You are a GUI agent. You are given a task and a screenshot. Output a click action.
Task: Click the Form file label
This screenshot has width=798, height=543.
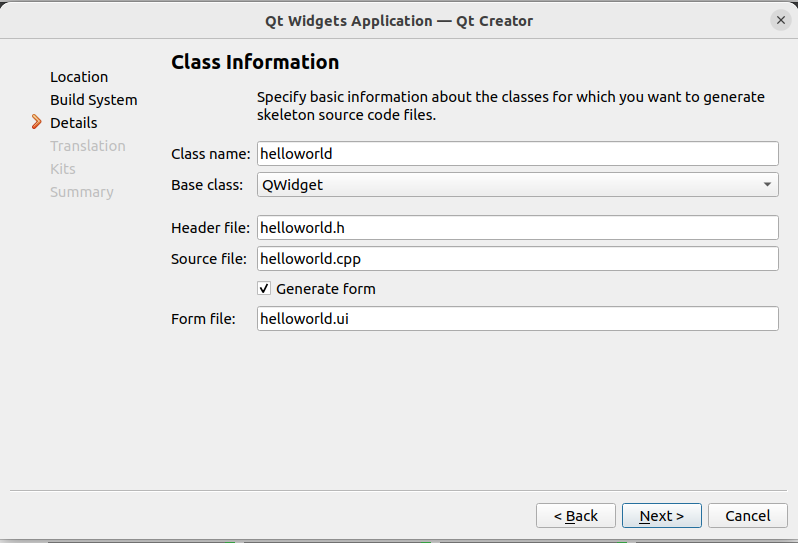click(x=203, y=319)
